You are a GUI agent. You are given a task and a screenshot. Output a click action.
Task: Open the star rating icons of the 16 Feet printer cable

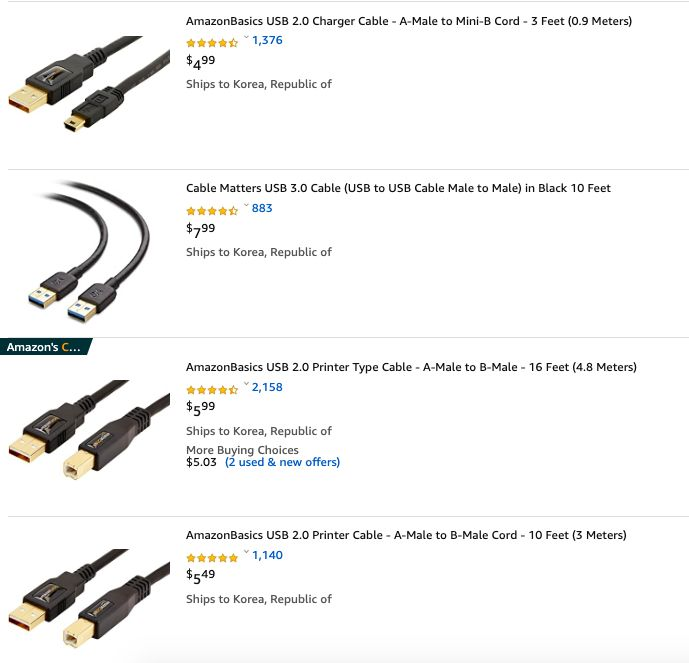pyautogui.click(x=212, y=390)
